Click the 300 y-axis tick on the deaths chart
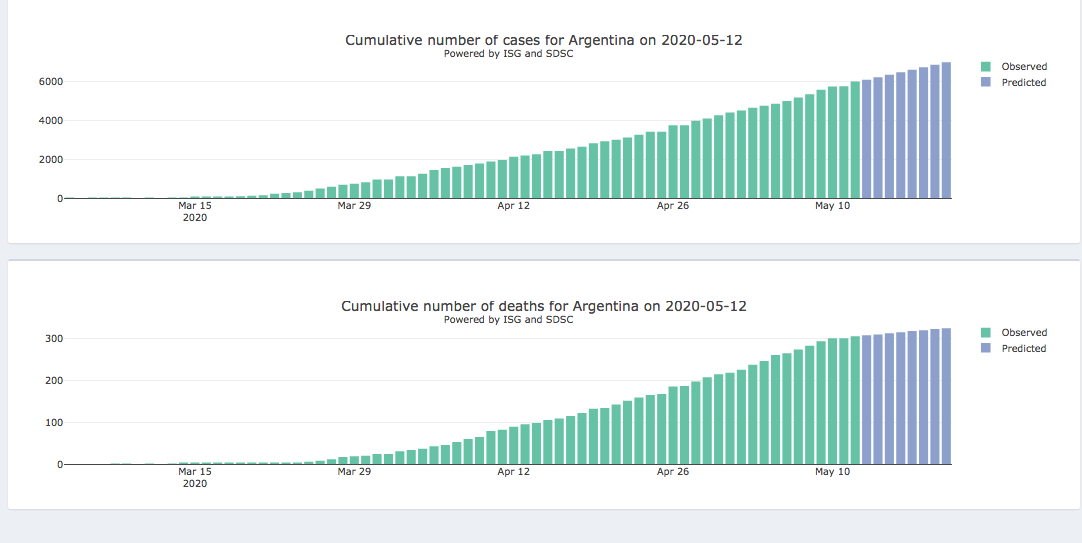Image resolution: width=1082 pixels, height=543 pixels. pos(46,339)
